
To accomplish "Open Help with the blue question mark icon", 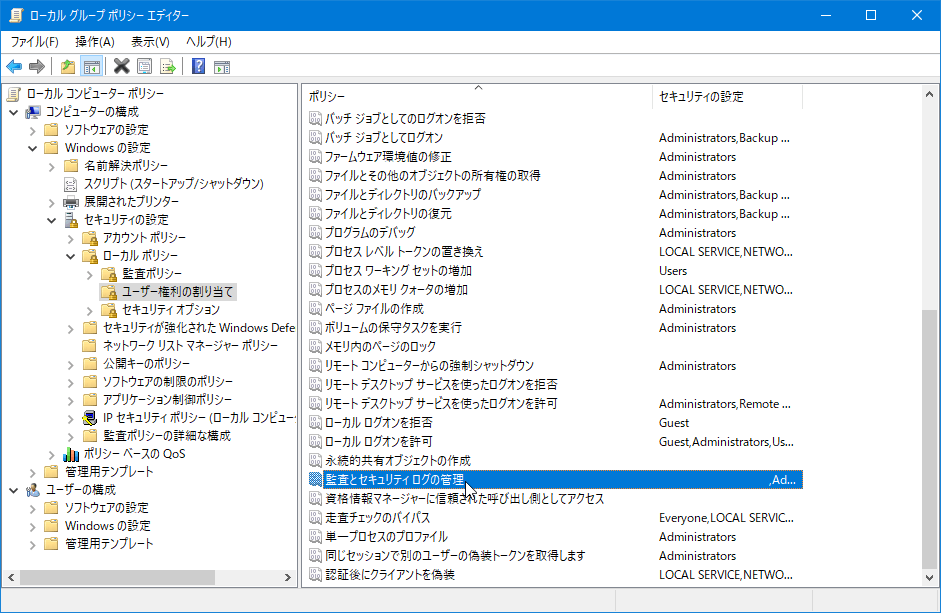I will pyautogui.click(x=198, y=67).
